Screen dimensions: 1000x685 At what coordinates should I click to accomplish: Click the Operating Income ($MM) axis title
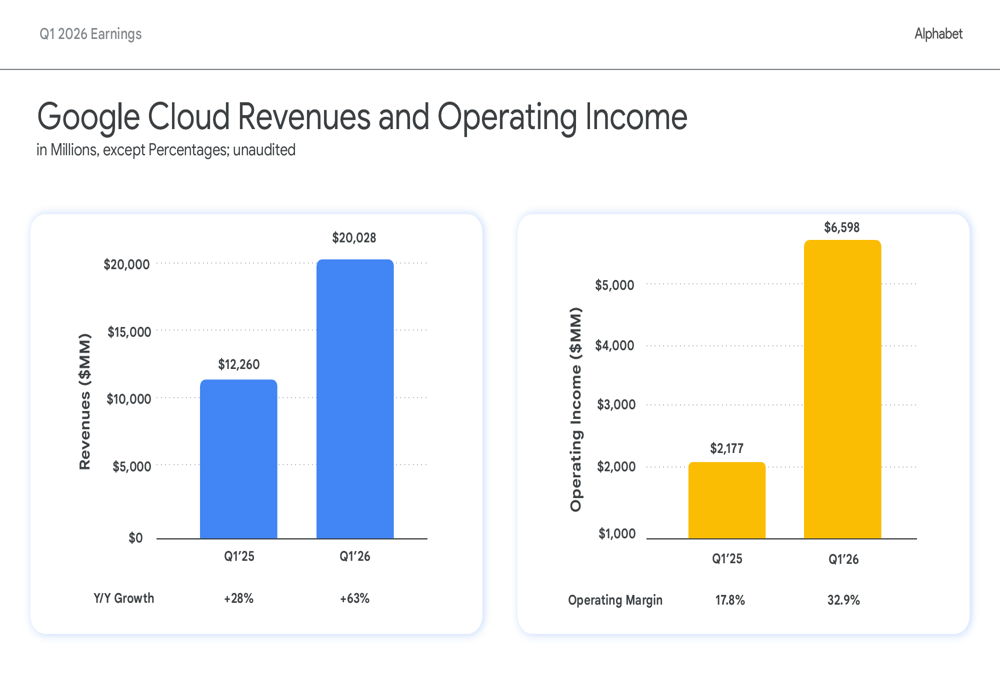pyautogui.click(x=576, y=409)
